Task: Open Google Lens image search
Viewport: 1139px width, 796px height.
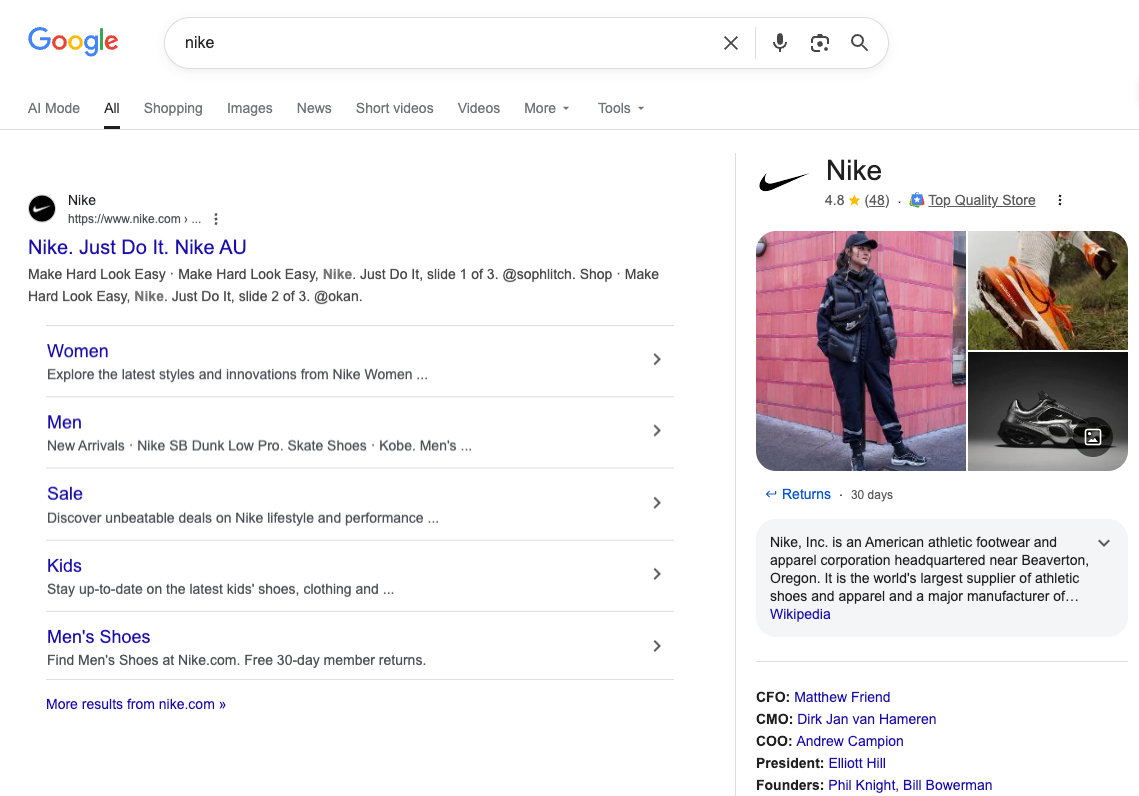Action: point(819,43)
